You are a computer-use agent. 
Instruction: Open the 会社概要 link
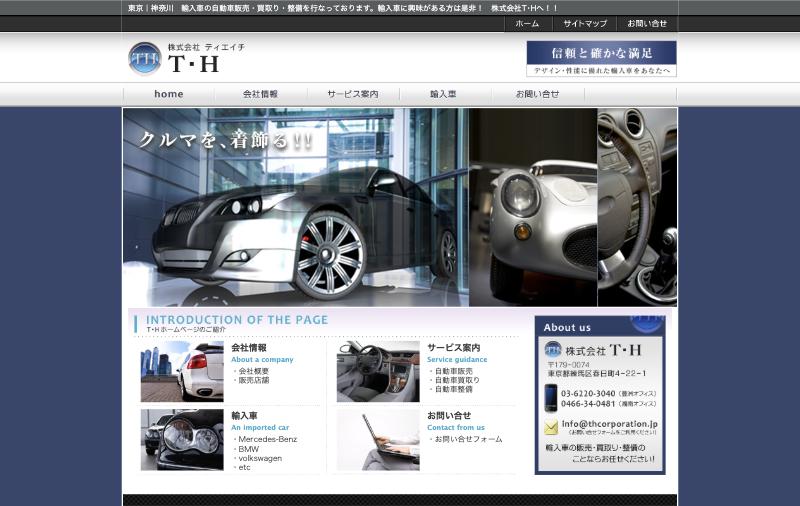click(254, 371)
